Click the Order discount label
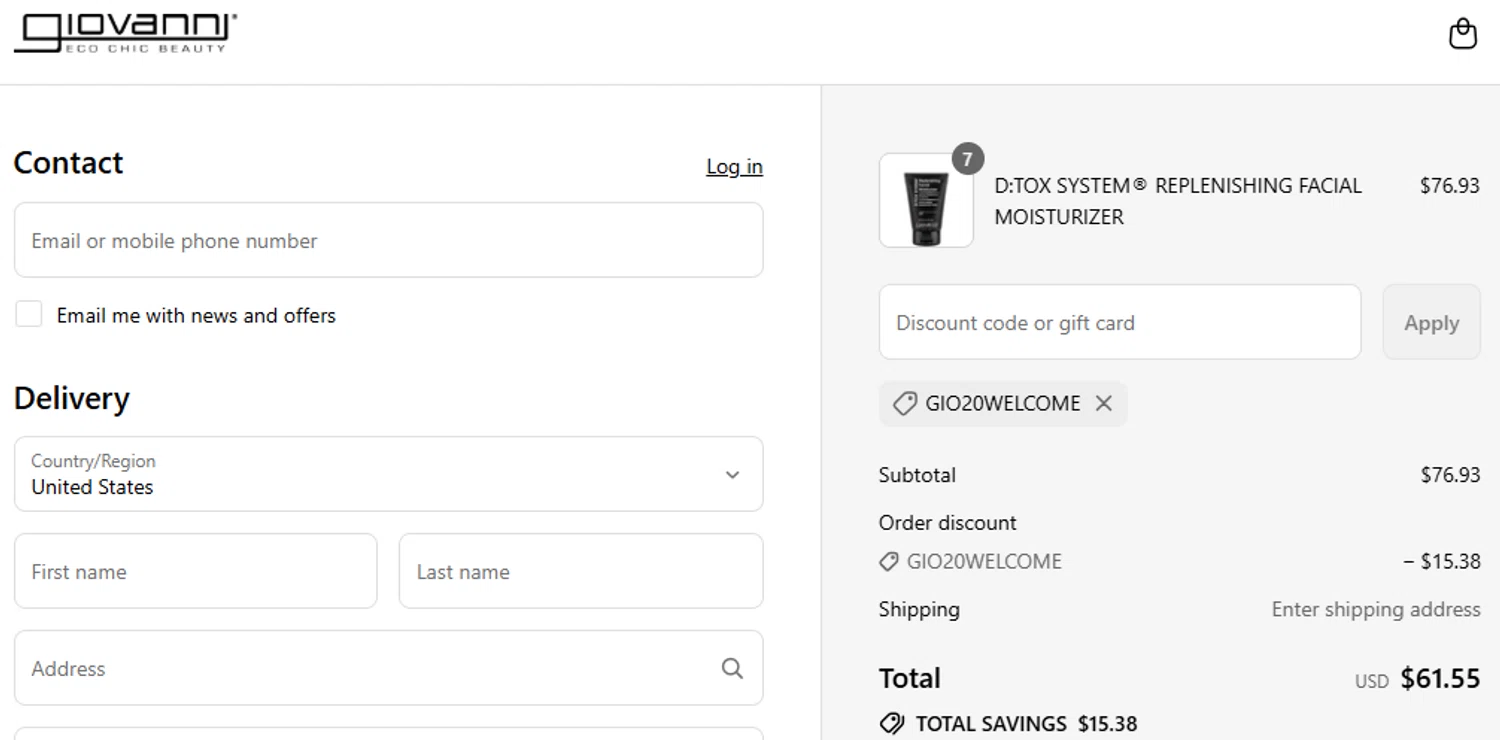1500x740 pixels. tap(947, 522)
